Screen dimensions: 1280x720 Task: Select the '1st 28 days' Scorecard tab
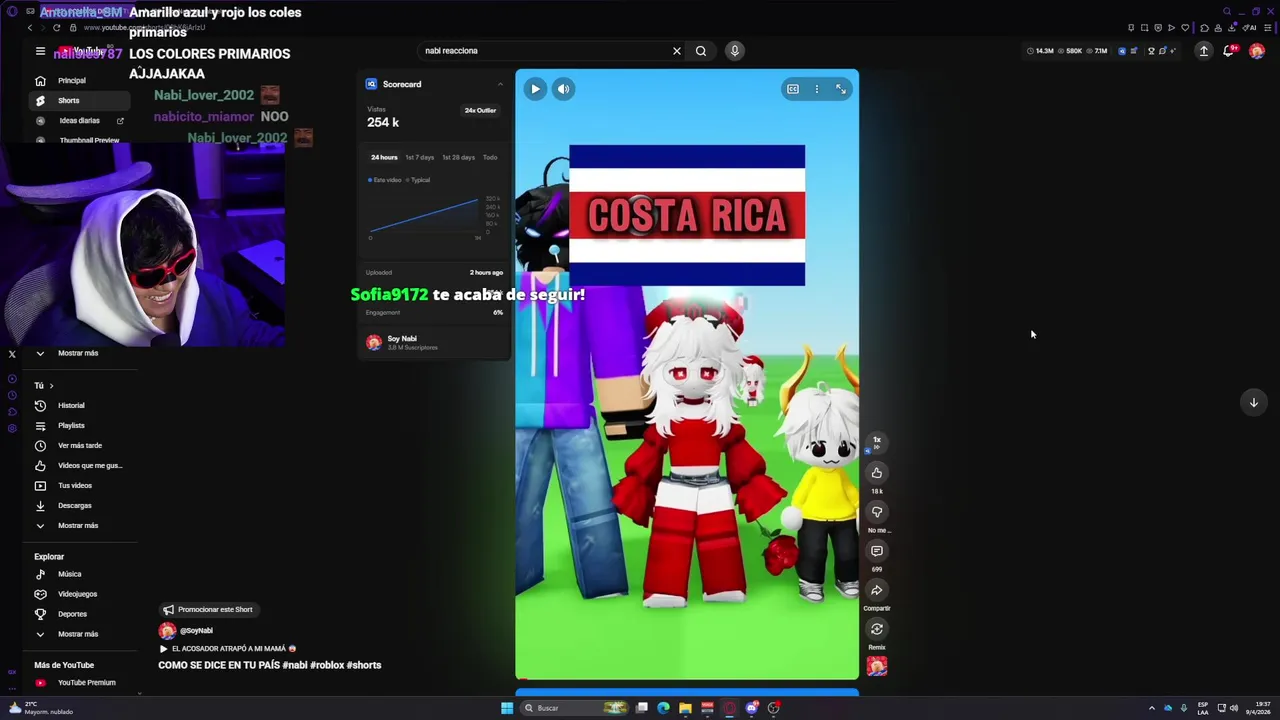tap(458, 157)
